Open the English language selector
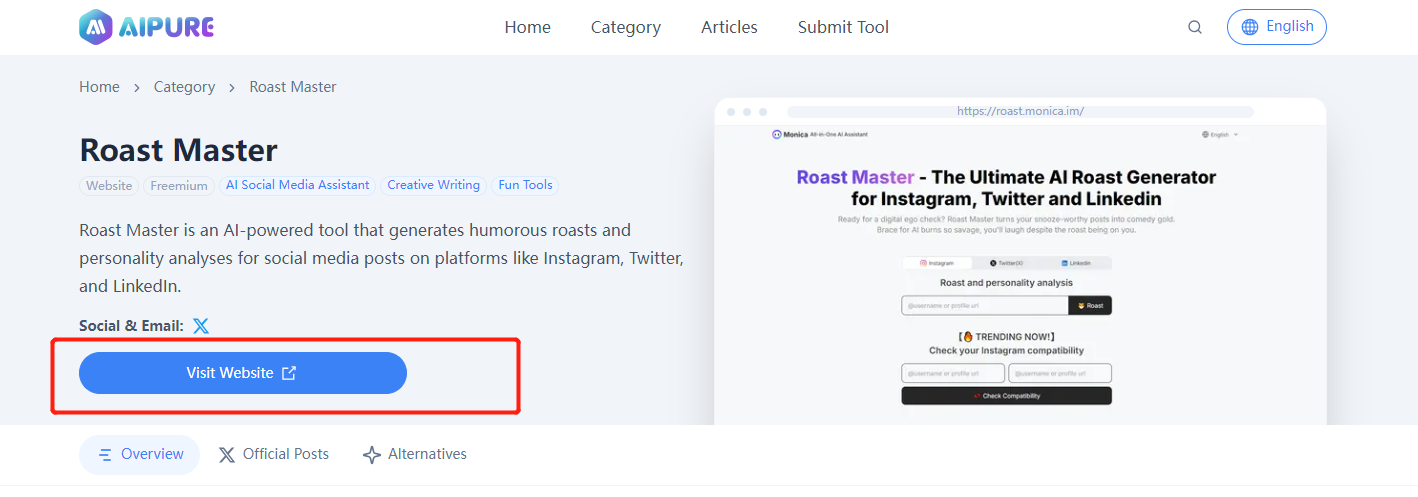 coord(1277,27)
